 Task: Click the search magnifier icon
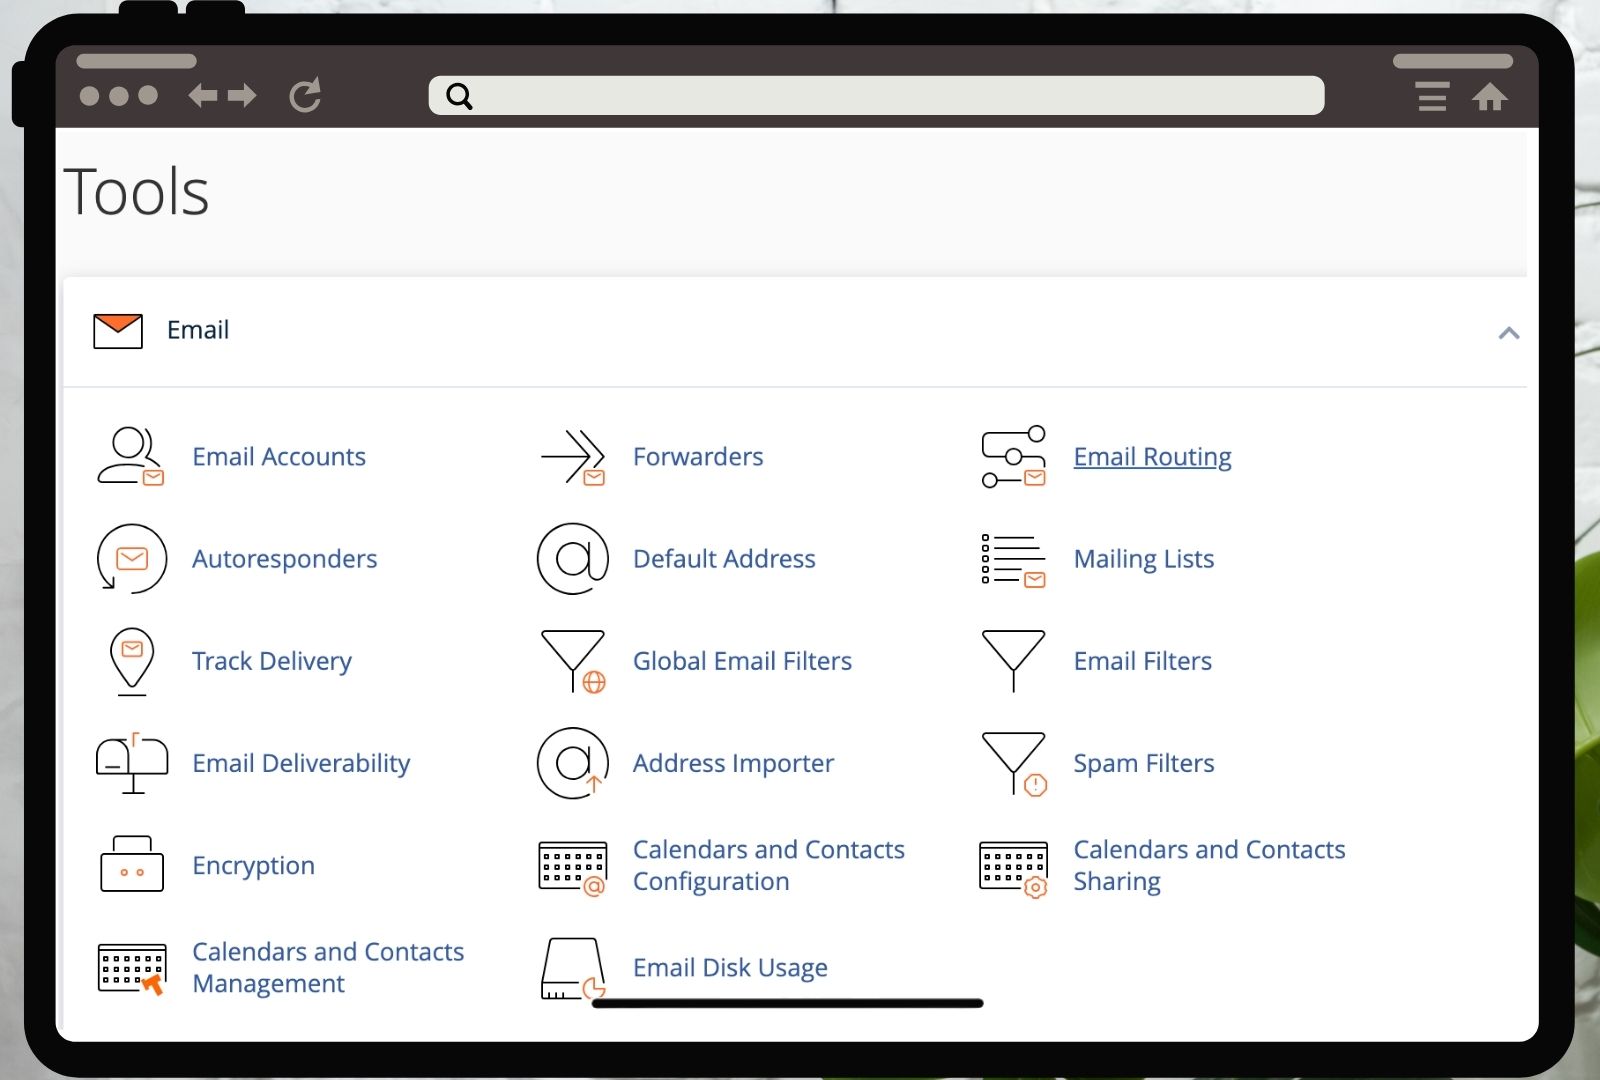click(x=459, y=96)
